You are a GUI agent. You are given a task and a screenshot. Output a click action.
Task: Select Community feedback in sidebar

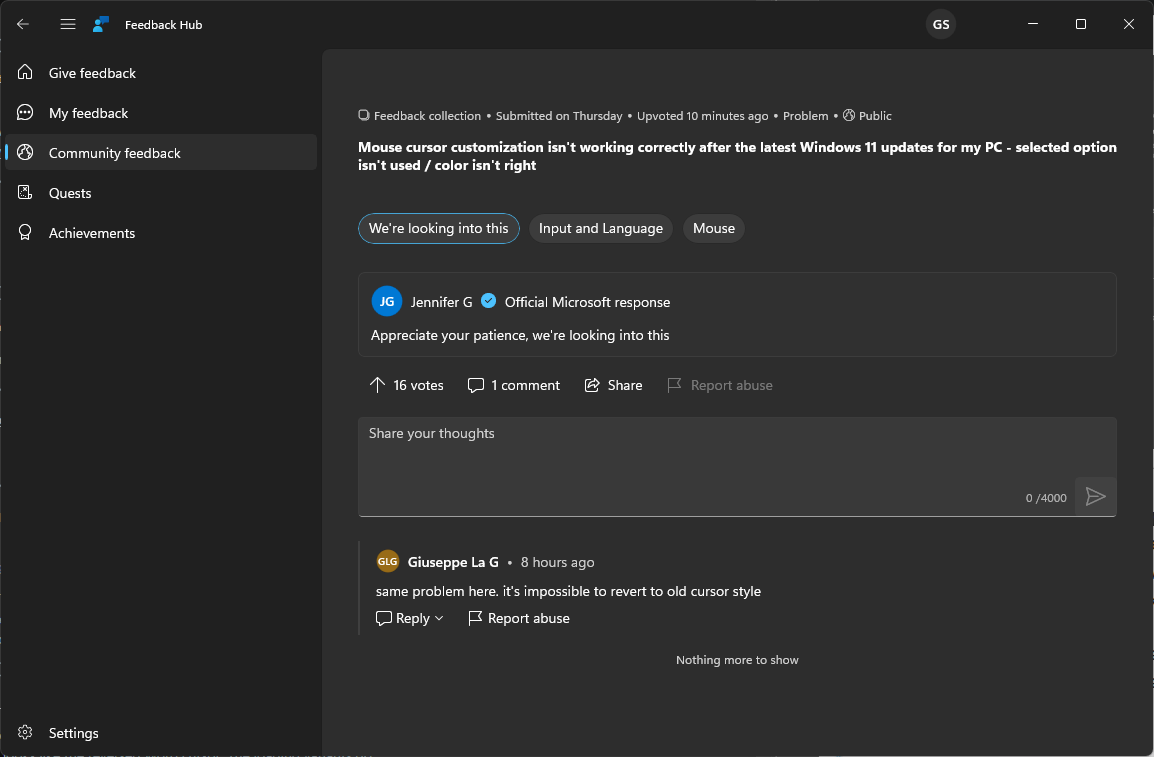161,152
